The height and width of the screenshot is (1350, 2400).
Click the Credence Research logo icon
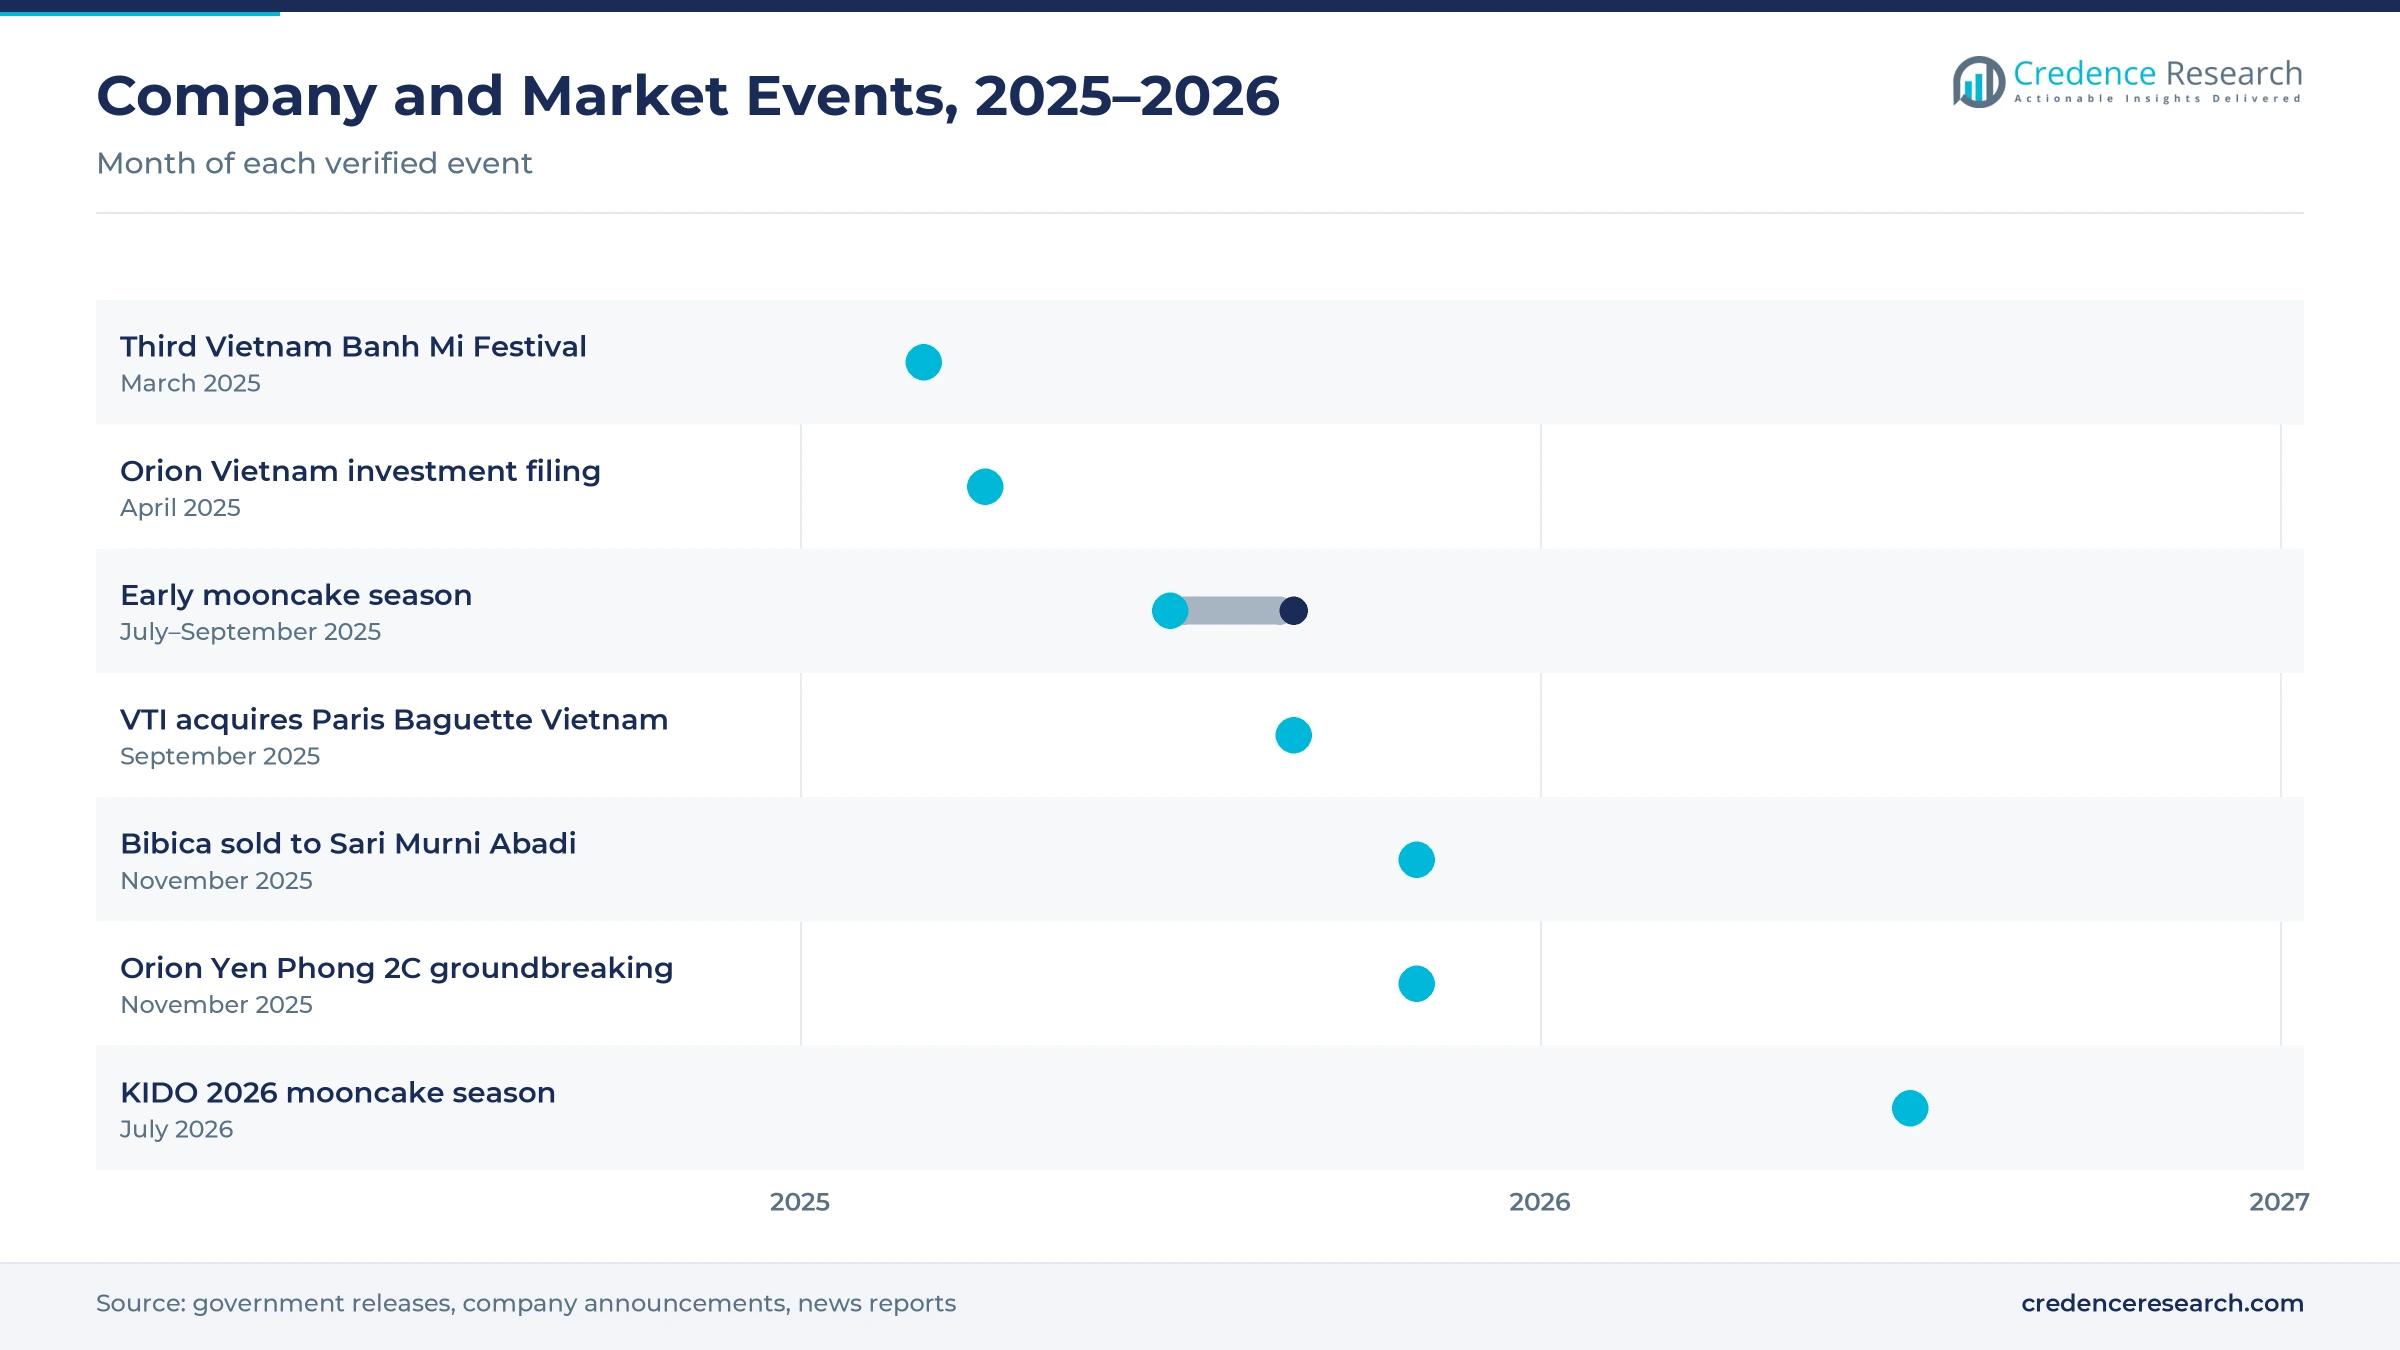[1978, 82]
